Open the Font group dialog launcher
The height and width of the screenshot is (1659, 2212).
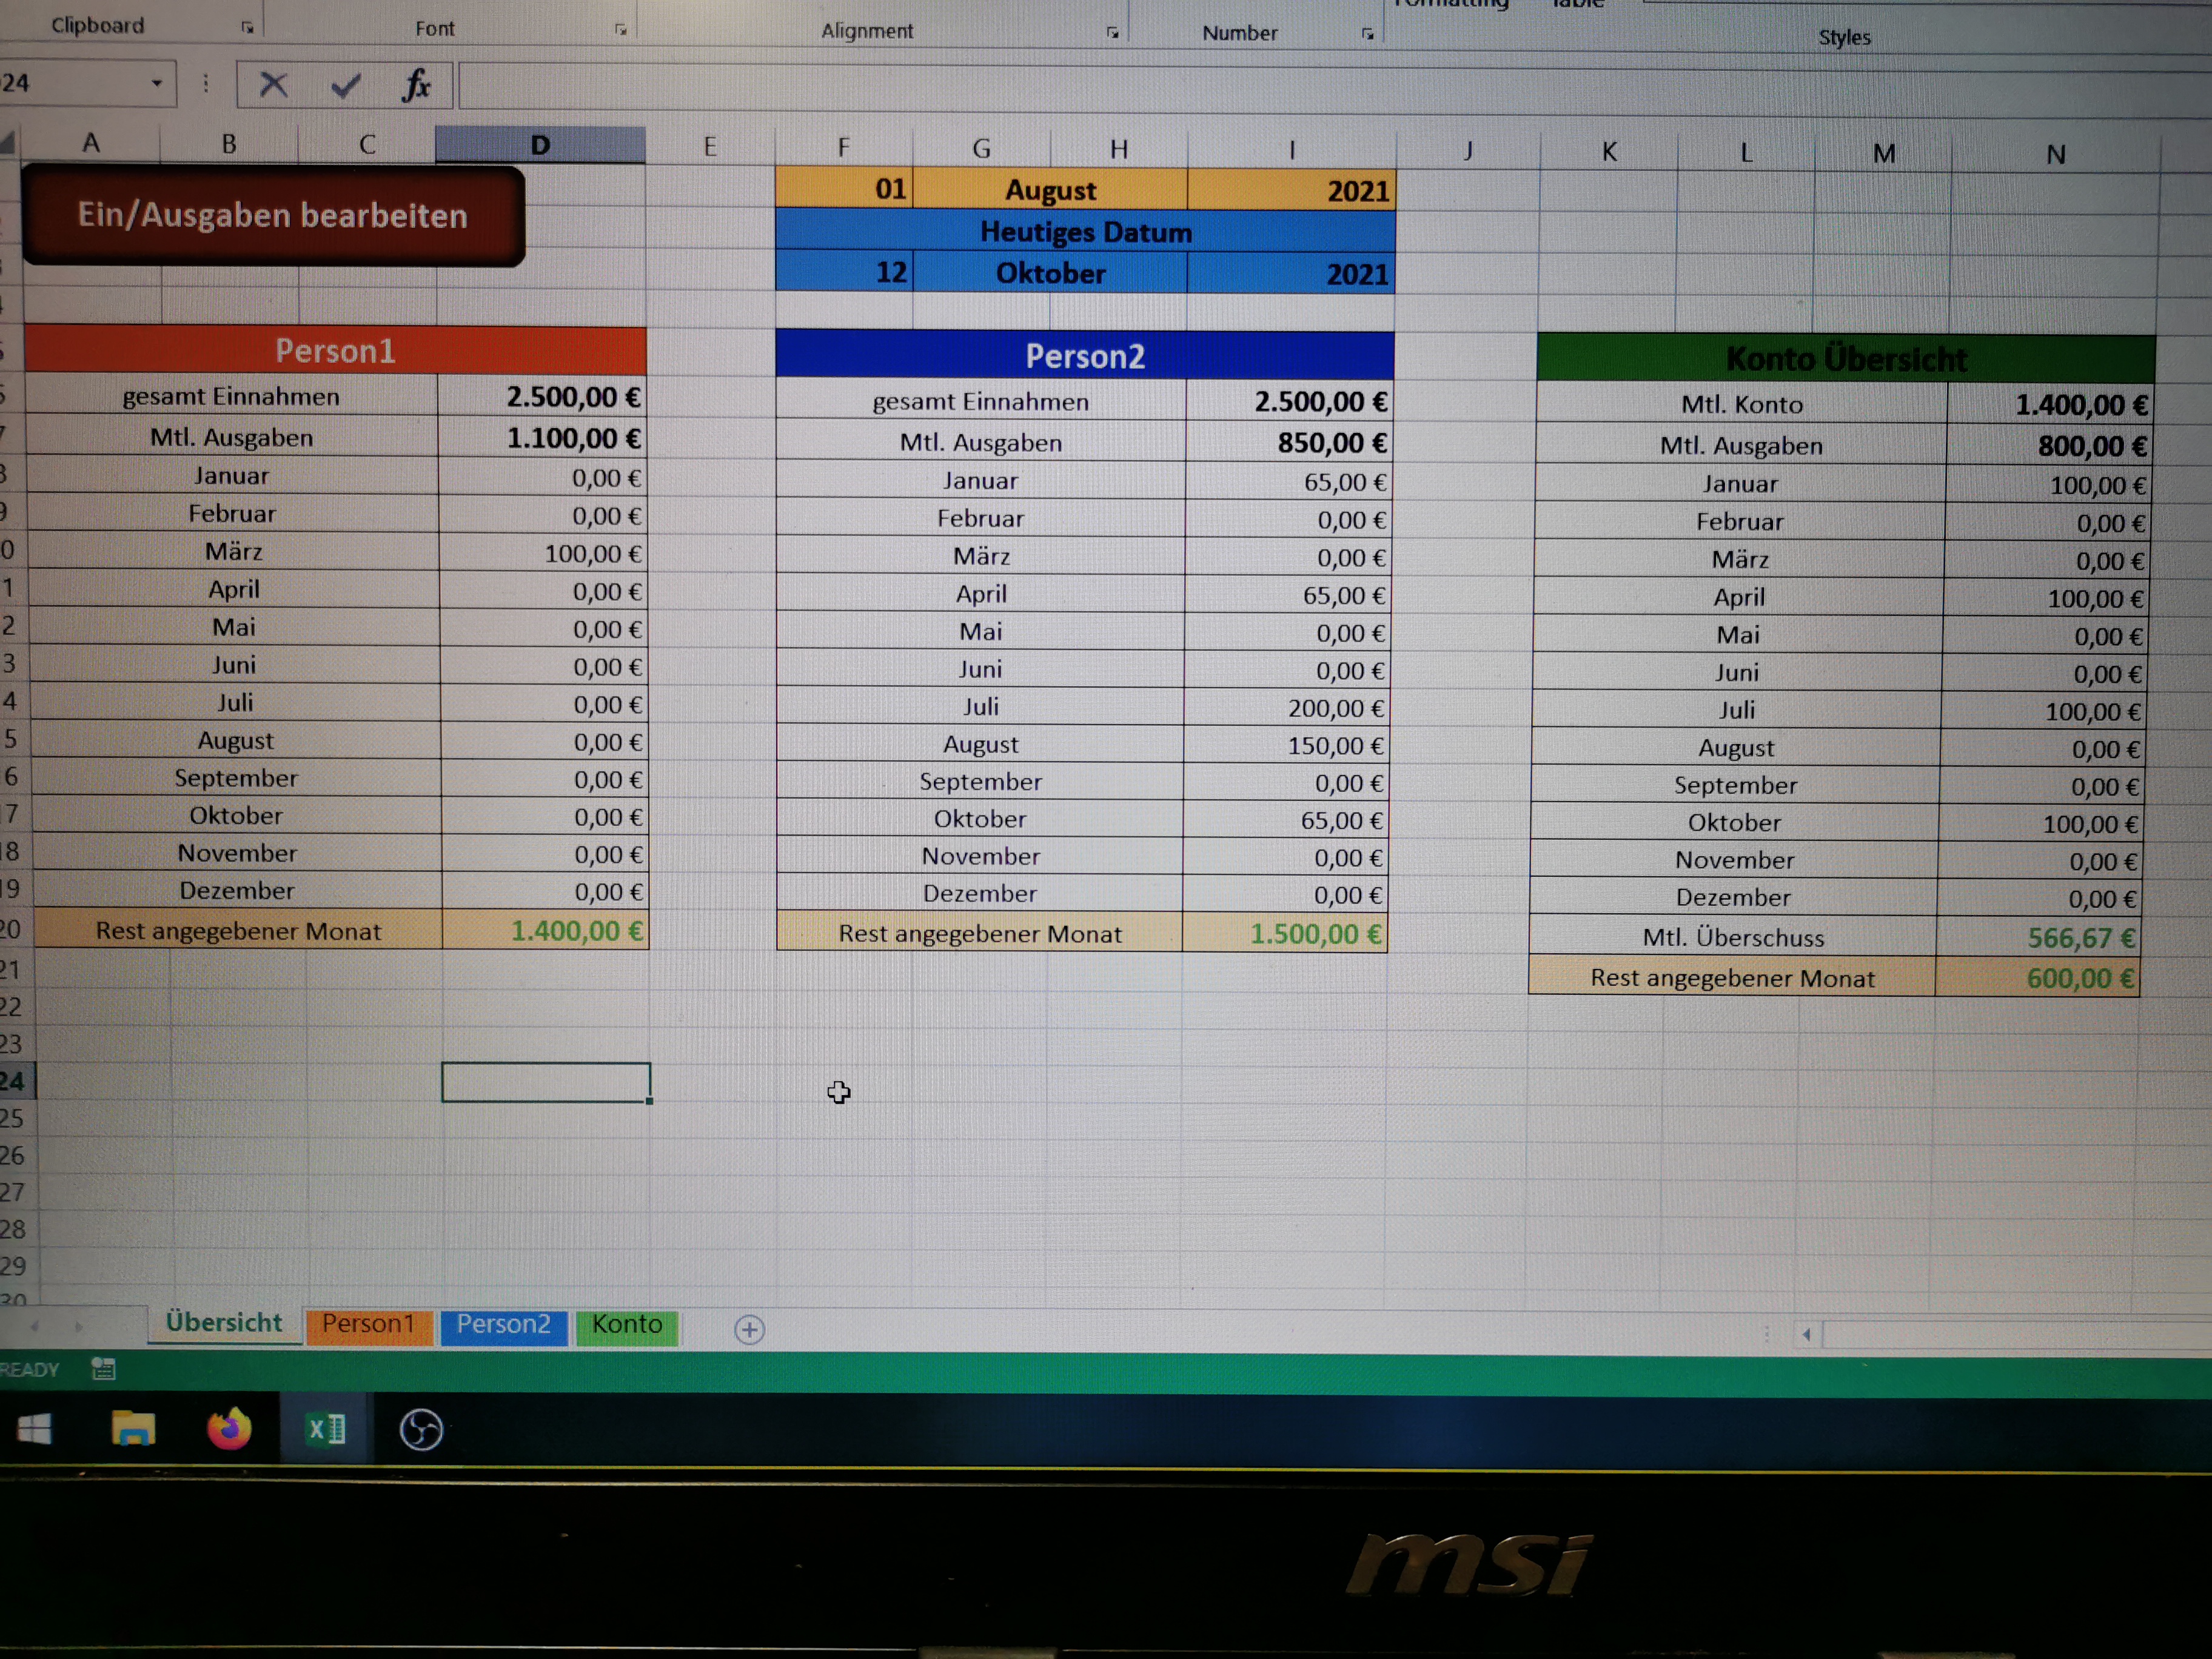pos(620,30)
